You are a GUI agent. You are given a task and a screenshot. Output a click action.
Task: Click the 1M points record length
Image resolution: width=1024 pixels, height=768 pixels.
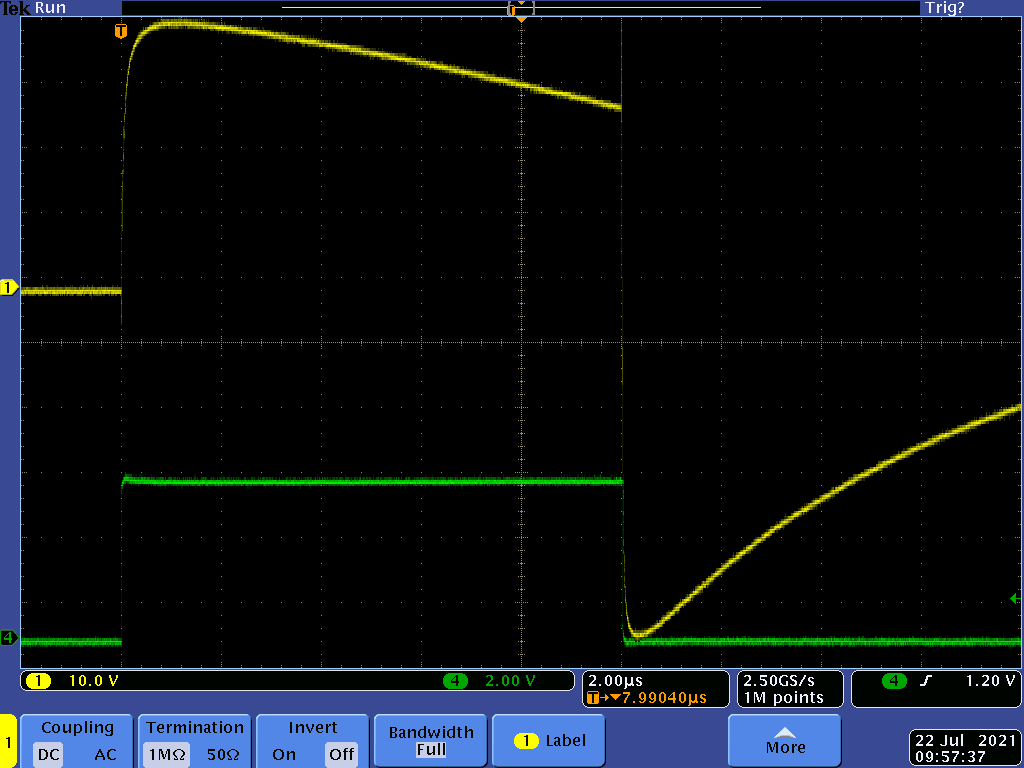click(784, 697)
